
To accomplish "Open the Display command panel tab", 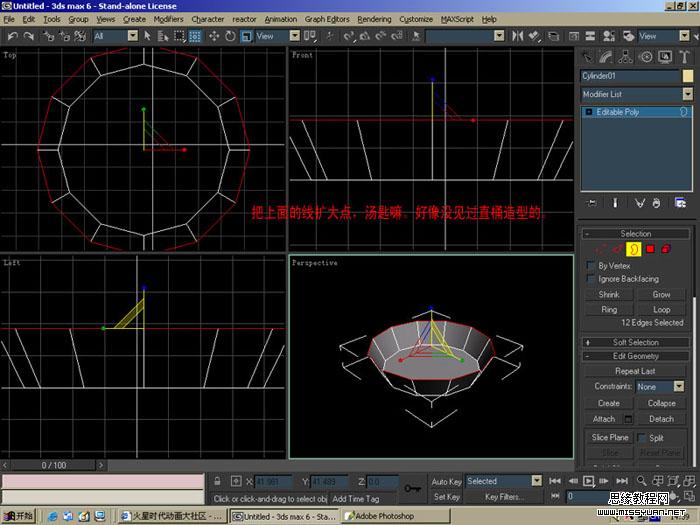I will [x=665, y=57].
